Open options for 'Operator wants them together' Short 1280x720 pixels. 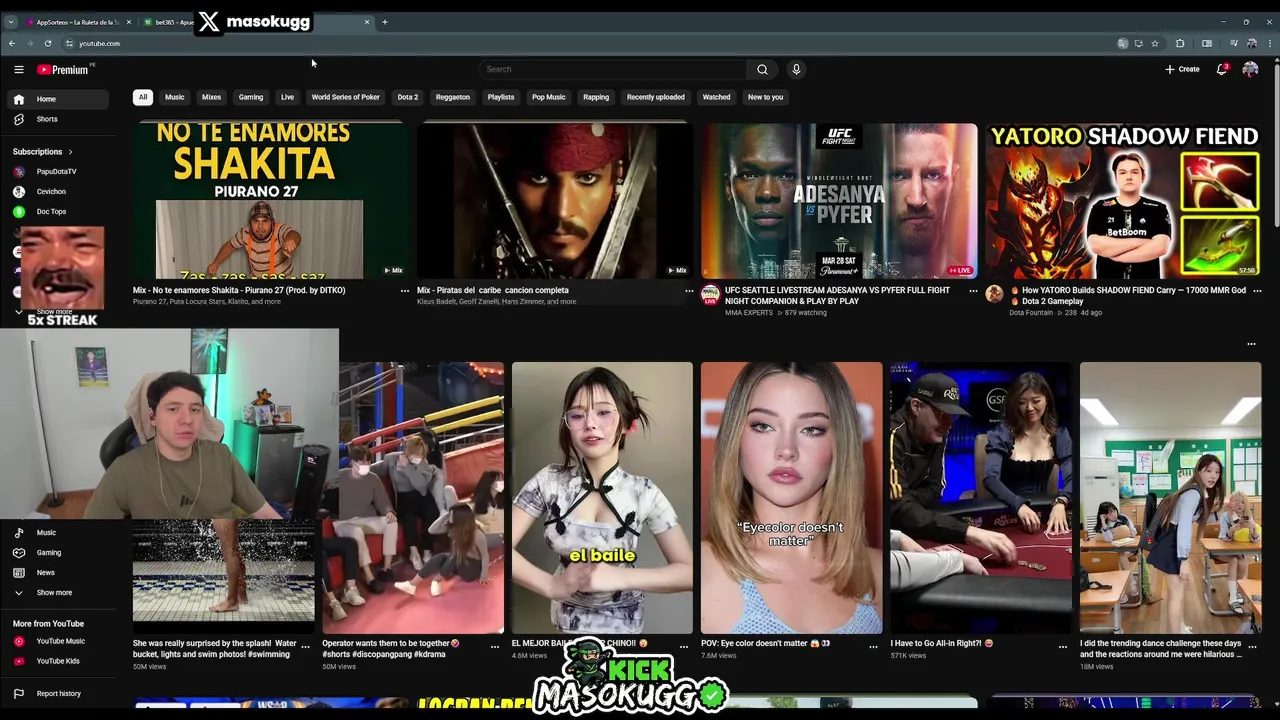(x=494, y=647)
